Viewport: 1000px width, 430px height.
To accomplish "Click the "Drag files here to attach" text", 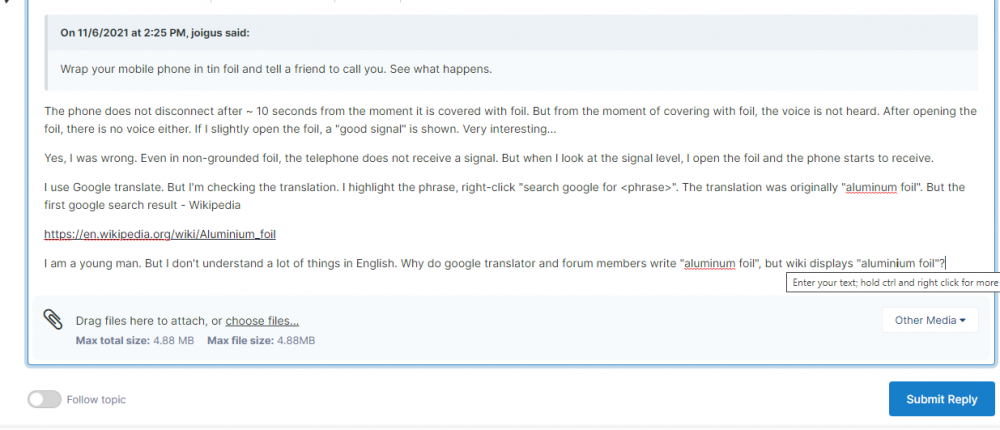I will [x=147, y=321].
